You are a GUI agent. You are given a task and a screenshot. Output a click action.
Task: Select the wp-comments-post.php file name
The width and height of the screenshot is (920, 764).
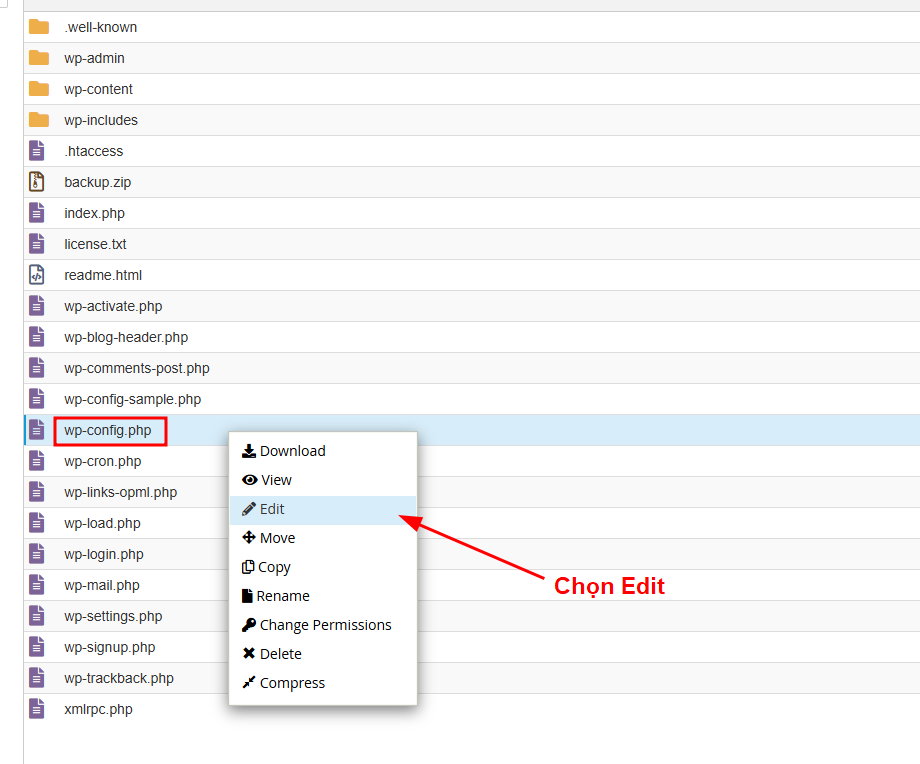tap(137, 369)
